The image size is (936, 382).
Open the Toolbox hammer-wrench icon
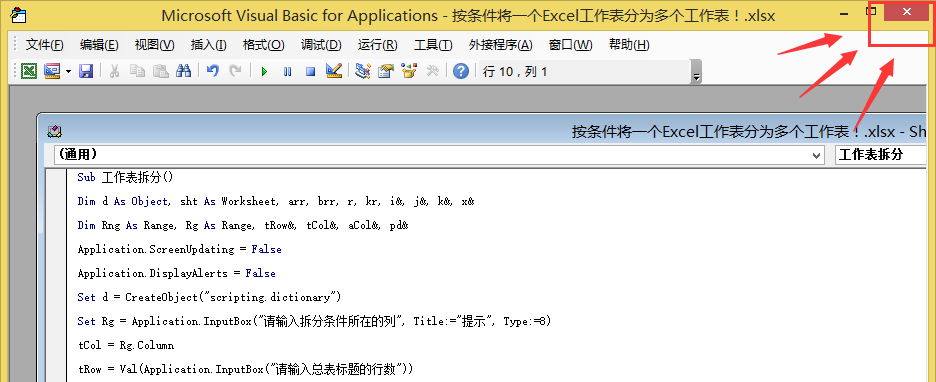432,72
